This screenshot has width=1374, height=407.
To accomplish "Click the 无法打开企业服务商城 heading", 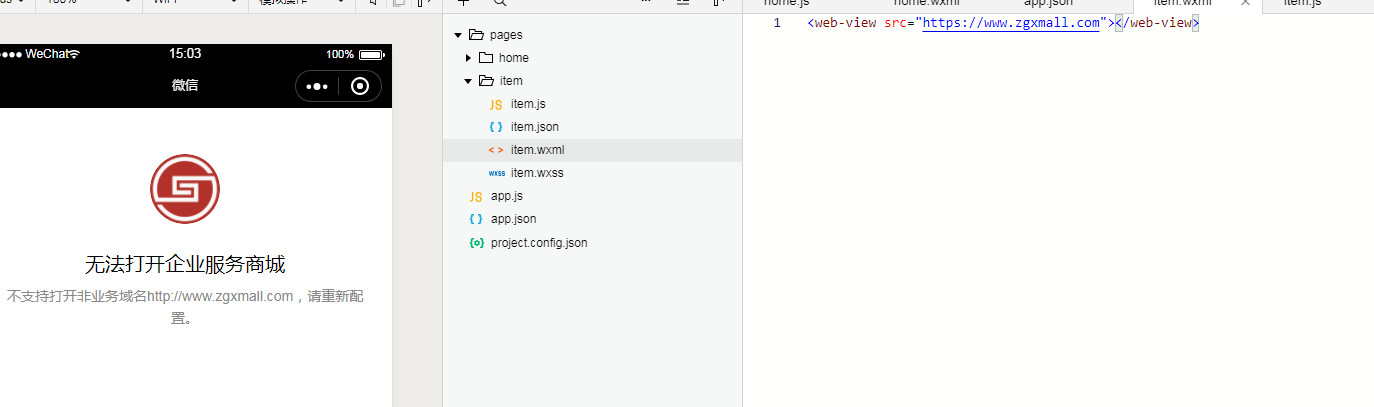I will pos(185,264).
